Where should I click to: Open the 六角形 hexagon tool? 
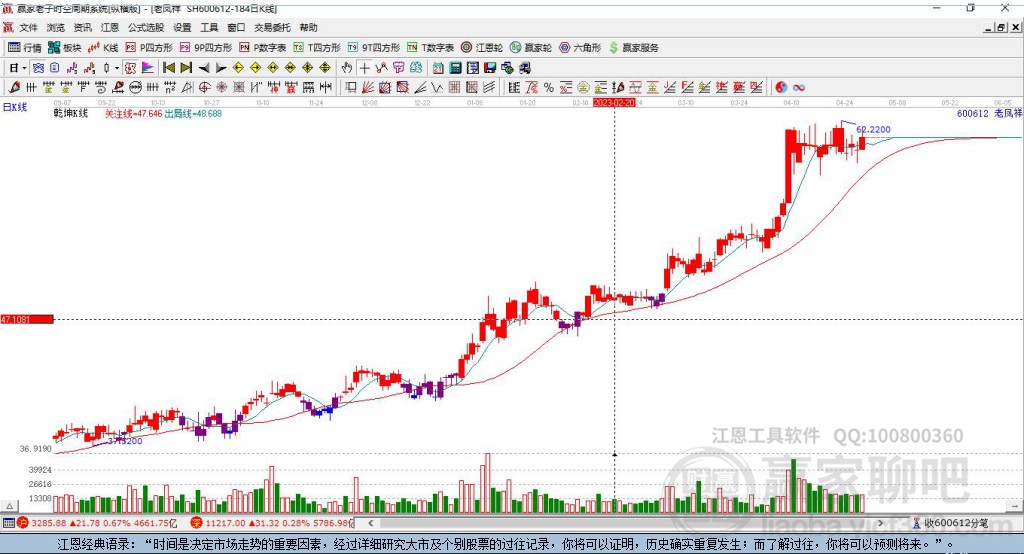tap(580, 48)
